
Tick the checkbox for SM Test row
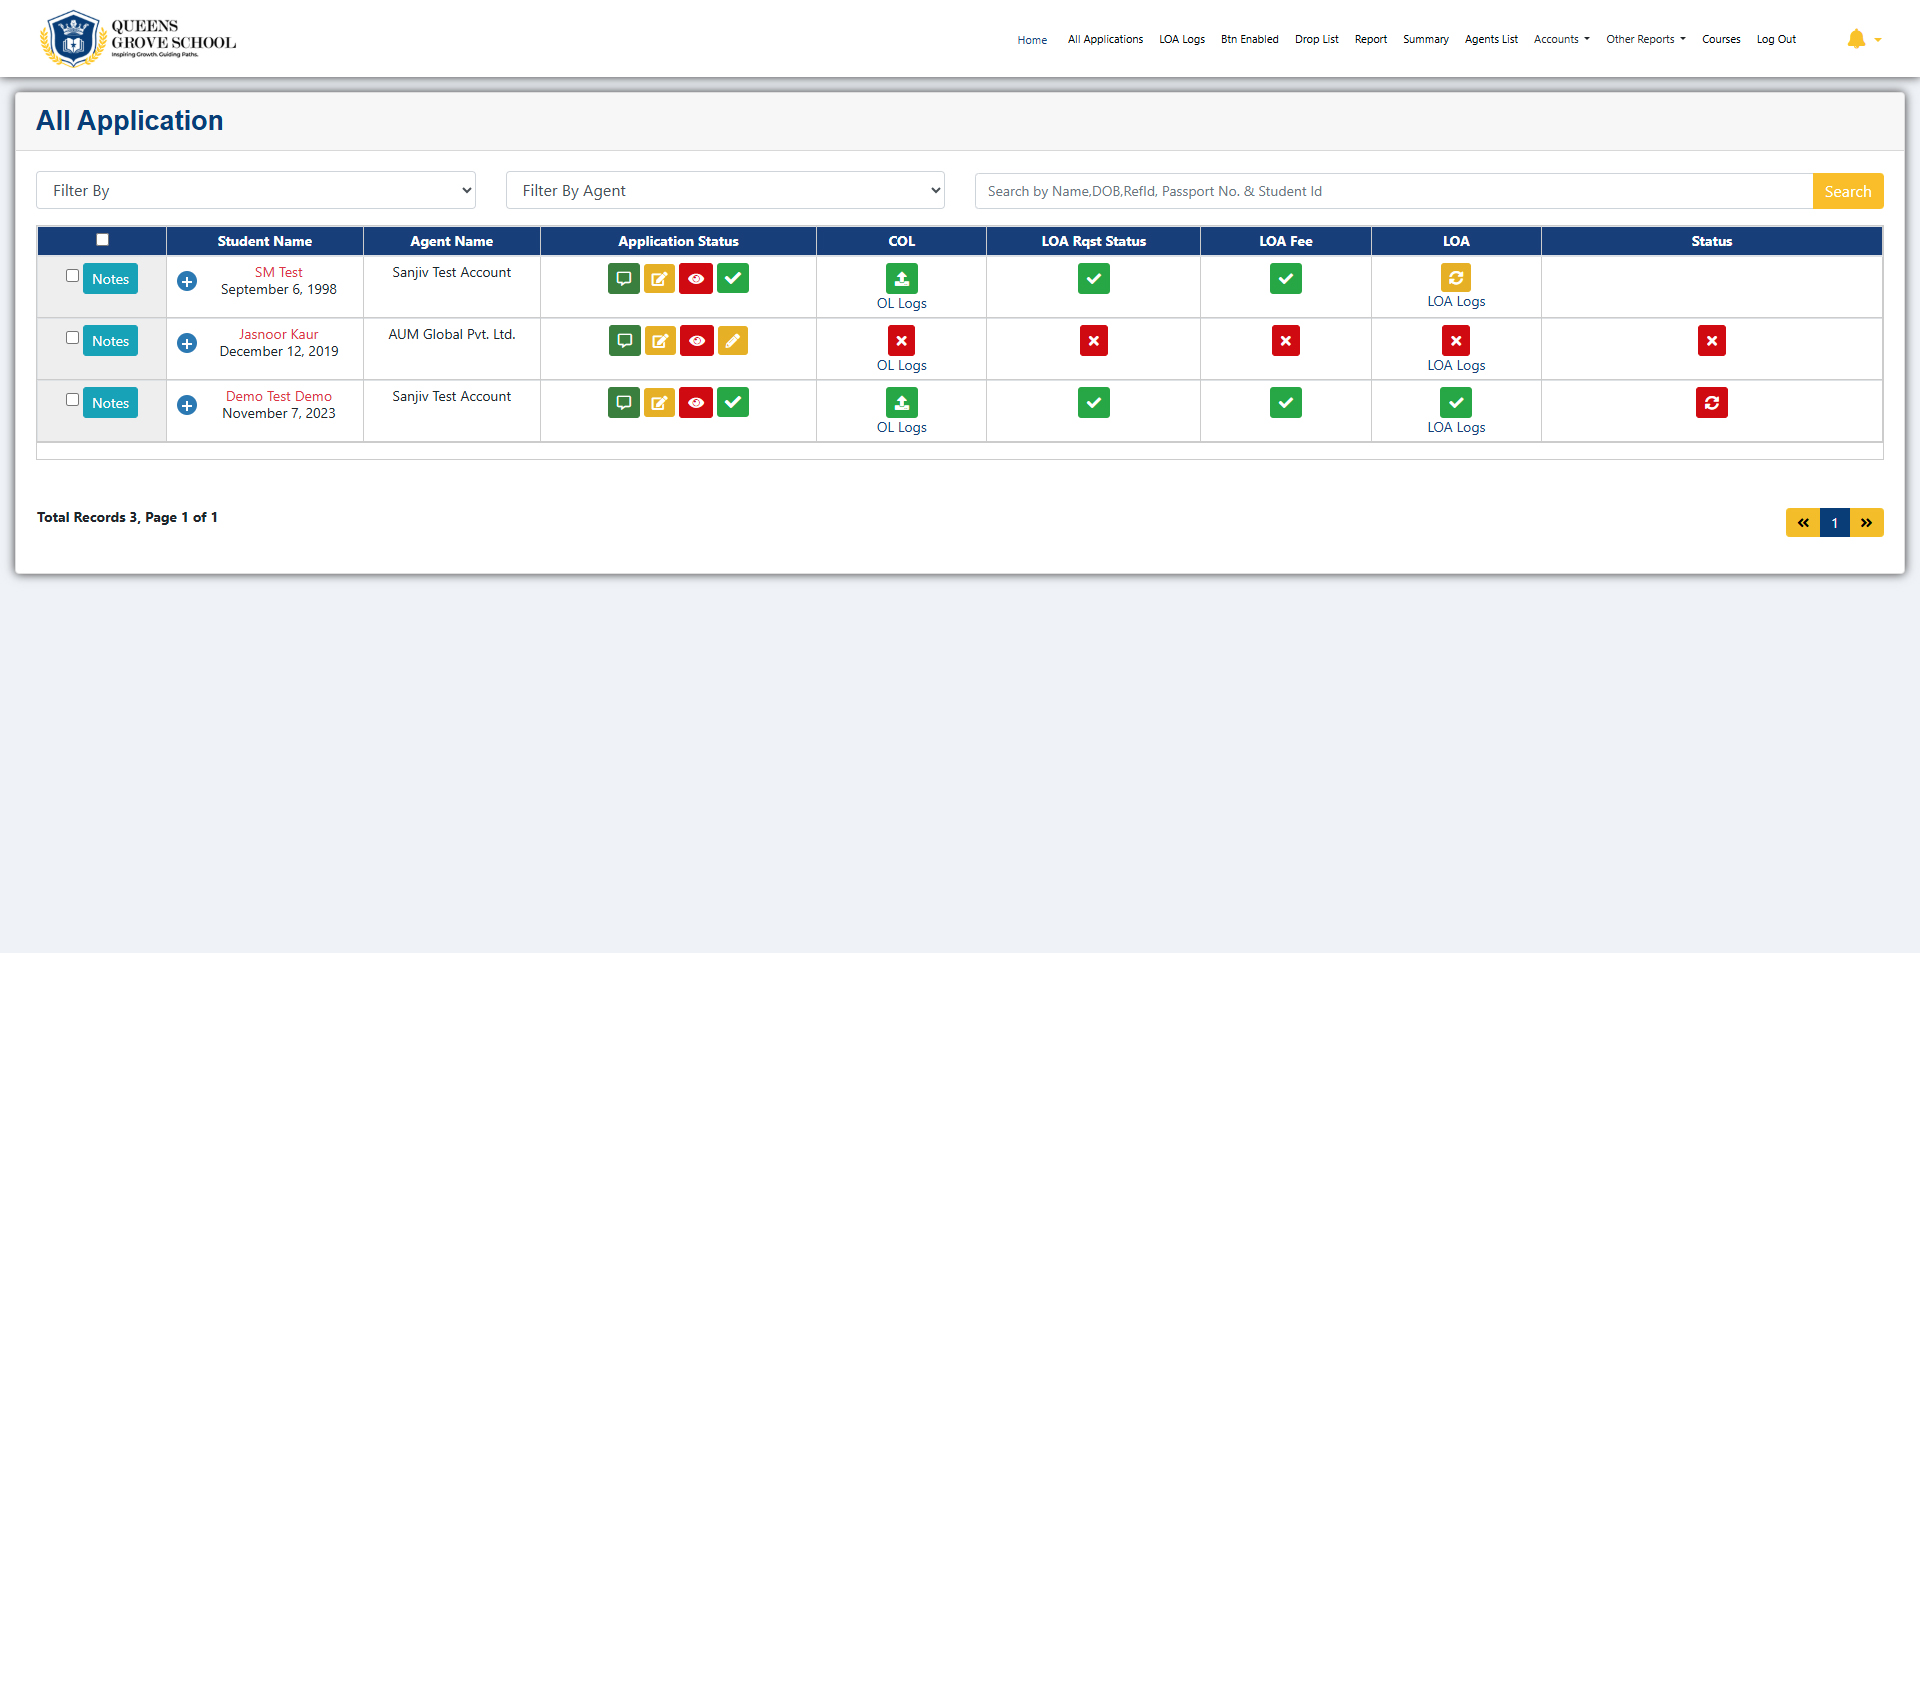pos(72,276)
